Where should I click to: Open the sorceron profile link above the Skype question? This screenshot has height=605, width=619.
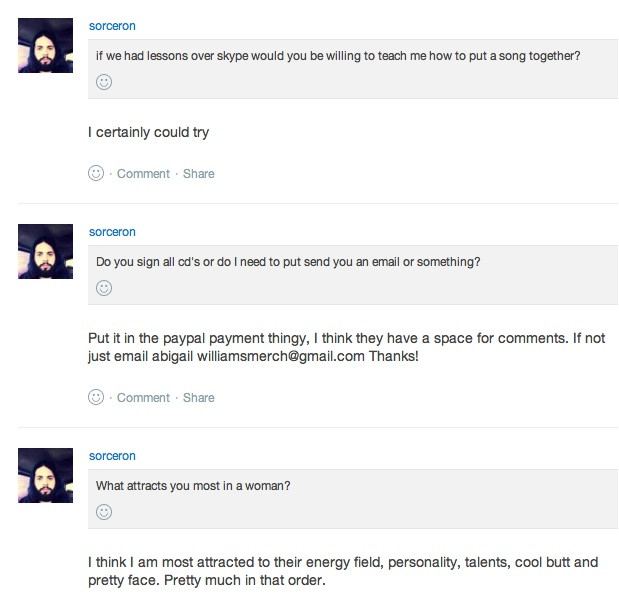click(x=112, y=26)
